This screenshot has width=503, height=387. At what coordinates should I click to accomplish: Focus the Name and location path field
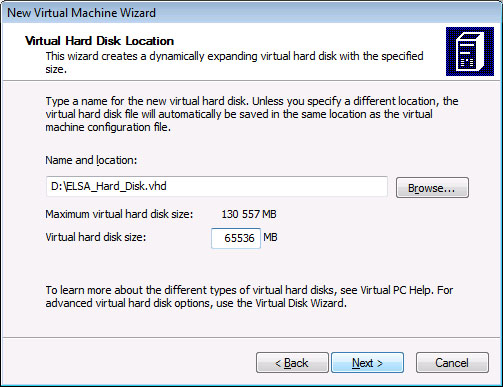click(x=217, y=187)
